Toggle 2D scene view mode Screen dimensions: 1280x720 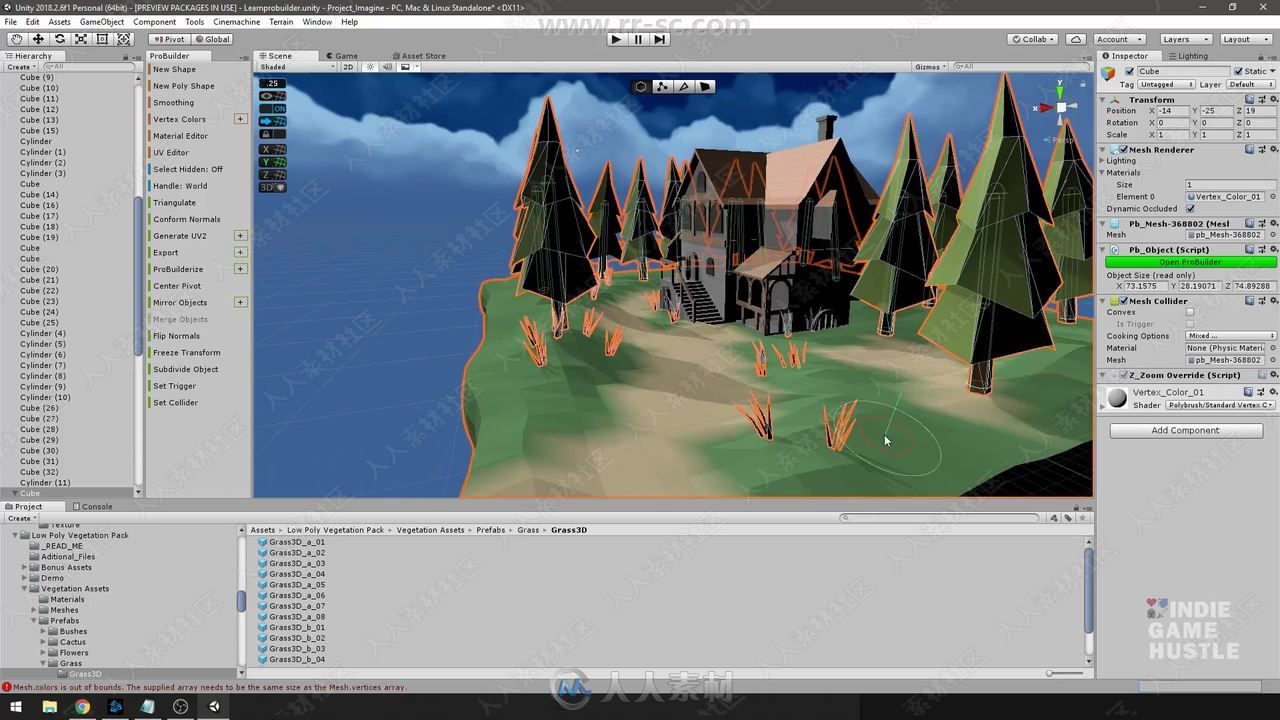point(348,67)
